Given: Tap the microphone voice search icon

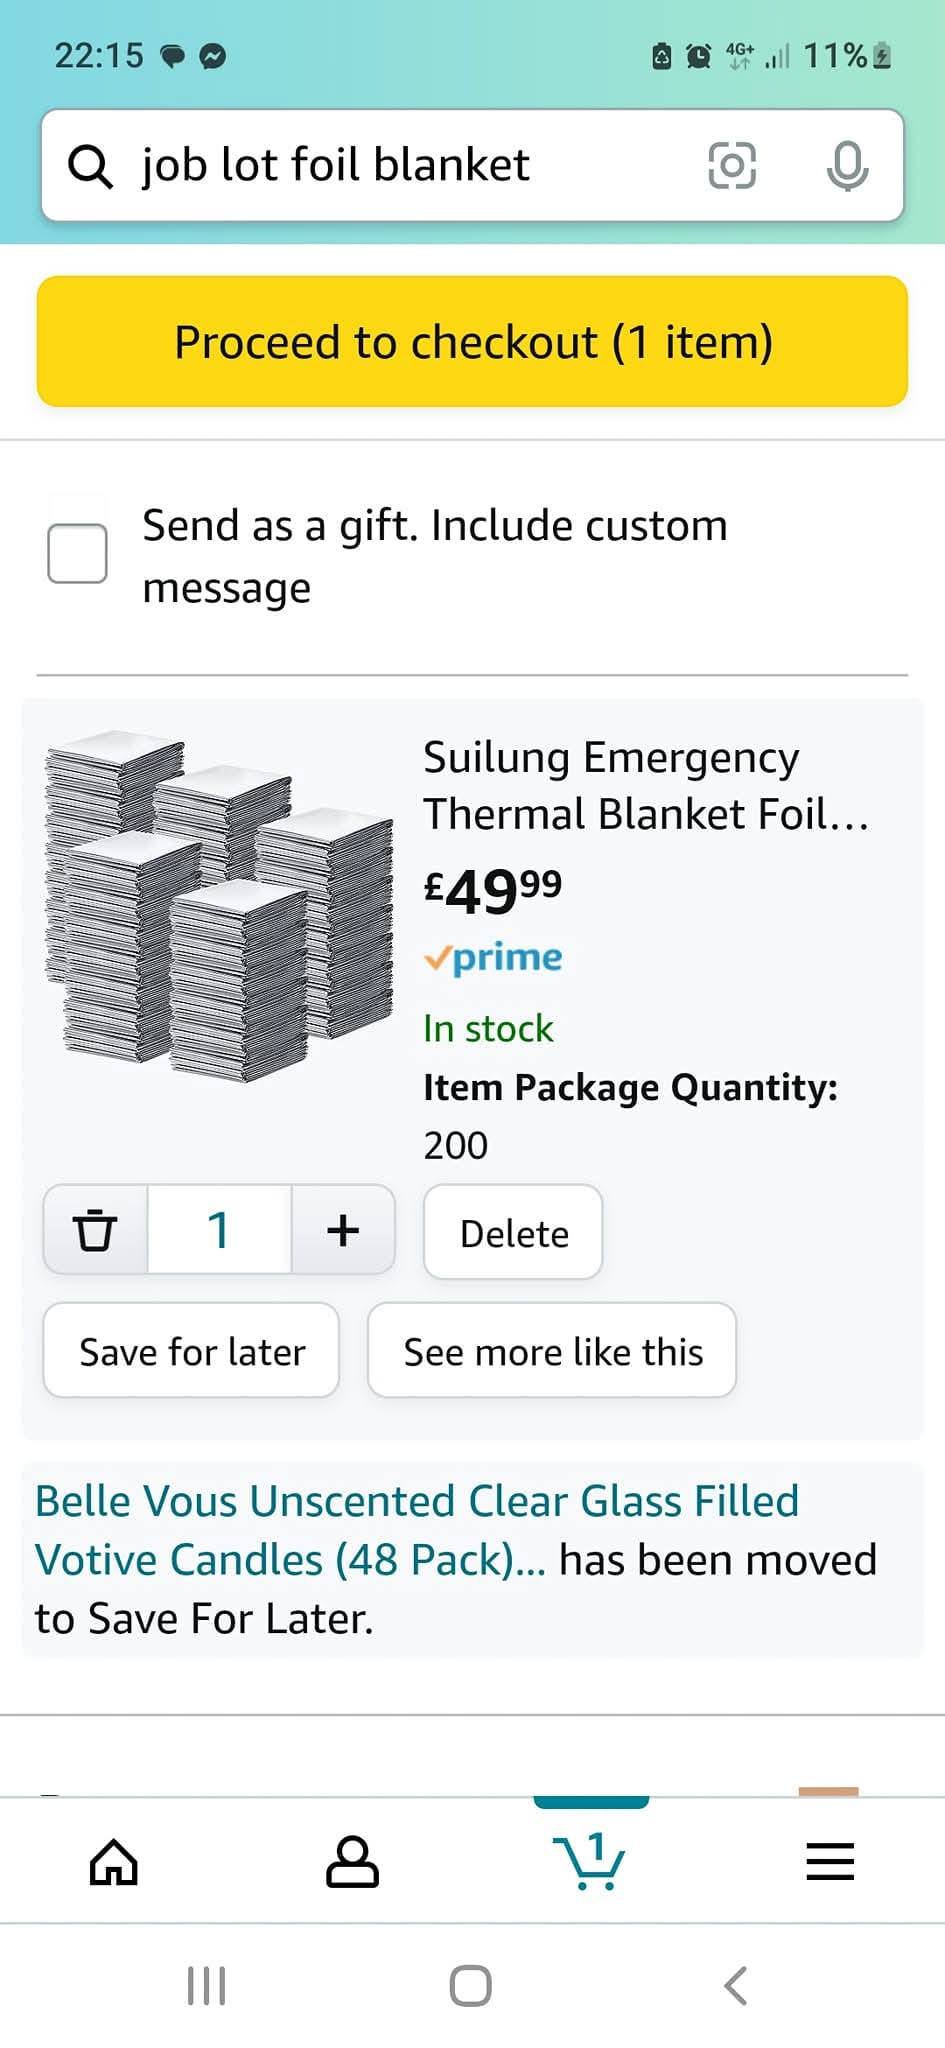Looking at the screenshot, I should [847, 166].
